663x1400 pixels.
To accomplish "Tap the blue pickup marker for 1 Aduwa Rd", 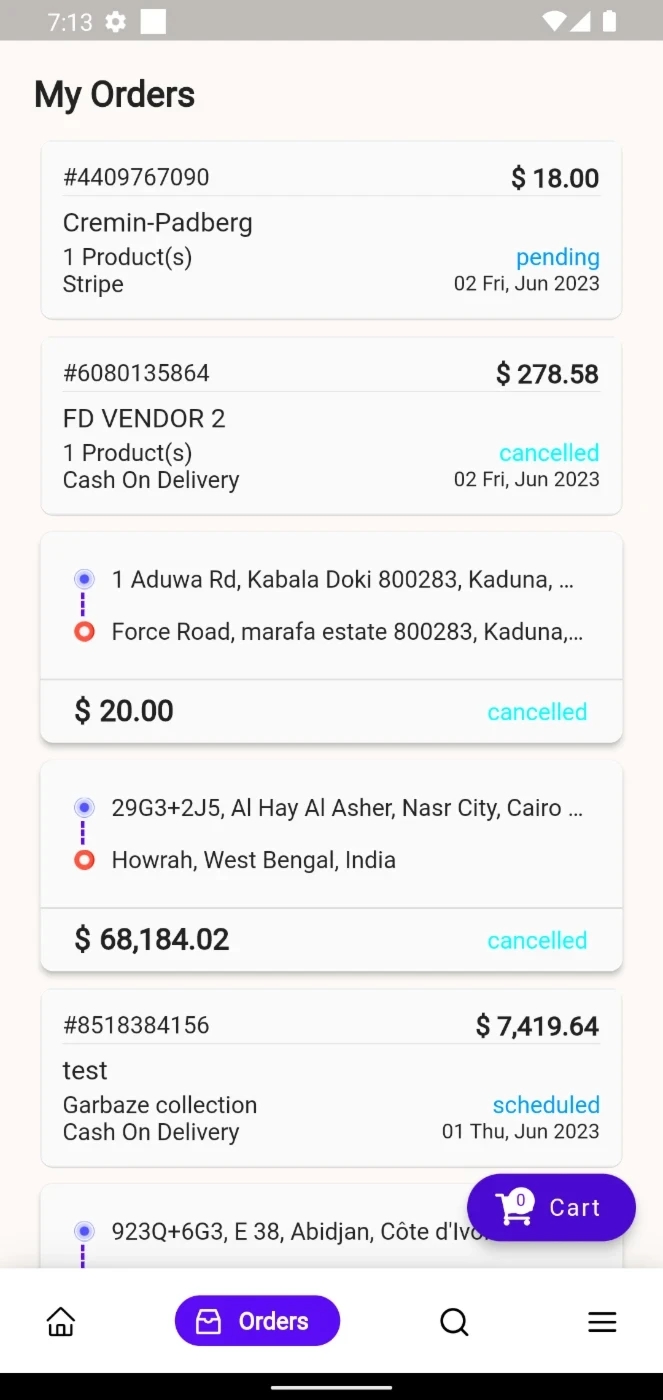I will 84,579.
